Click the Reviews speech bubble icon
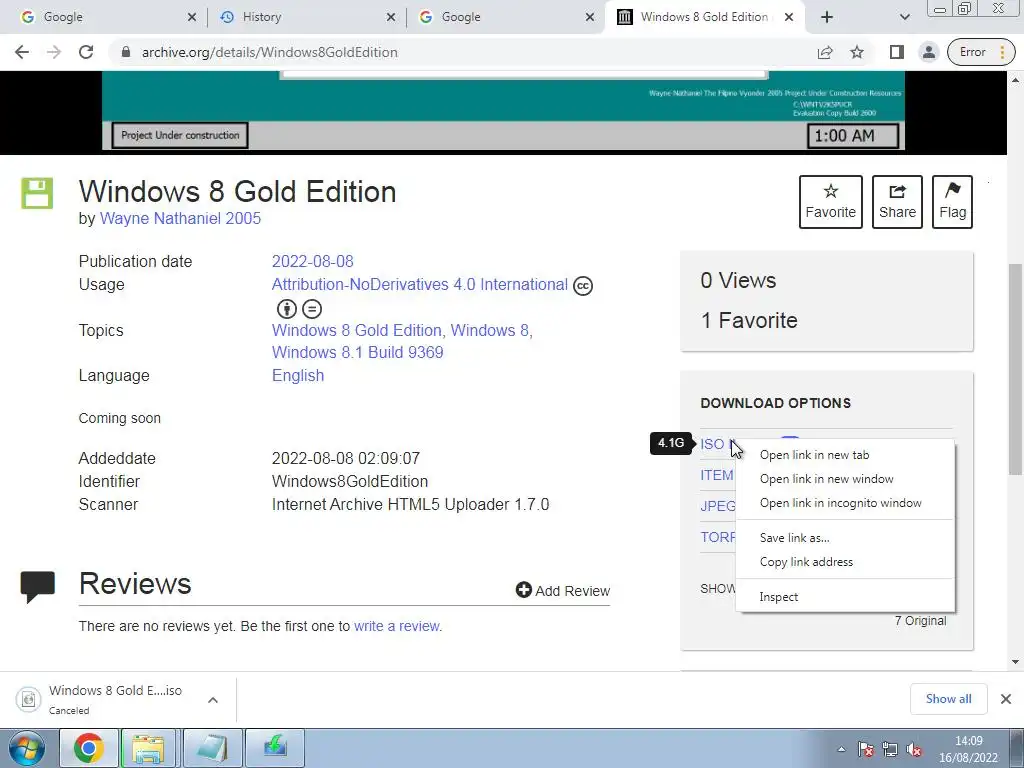Viewport: 1024px width, 768px height. [x=37, y=586]
